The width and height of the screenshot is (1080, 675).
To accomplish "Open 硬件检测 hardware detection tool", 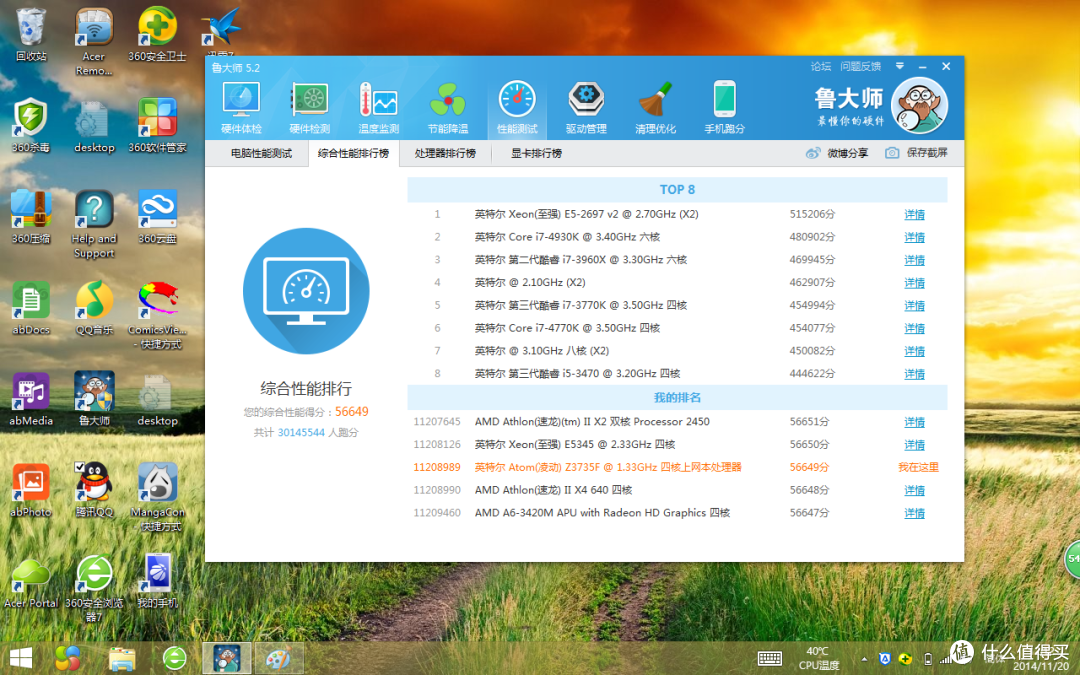I will click(309, 107).
